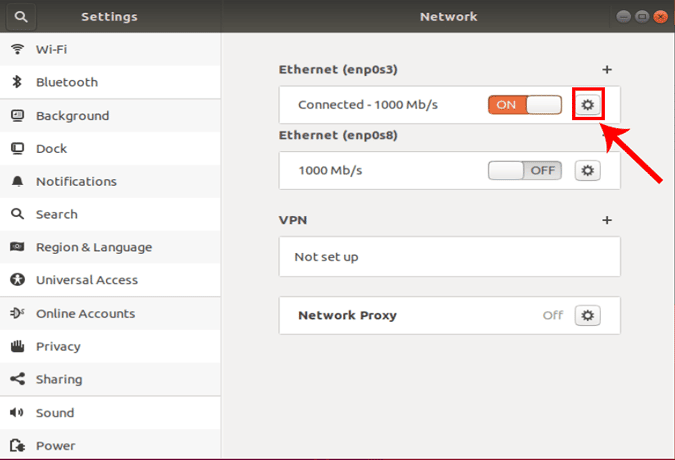Open gear settings for Ethernet enp0s8
The height and width of the screenshot is (460, 675).
click(588, 170)
